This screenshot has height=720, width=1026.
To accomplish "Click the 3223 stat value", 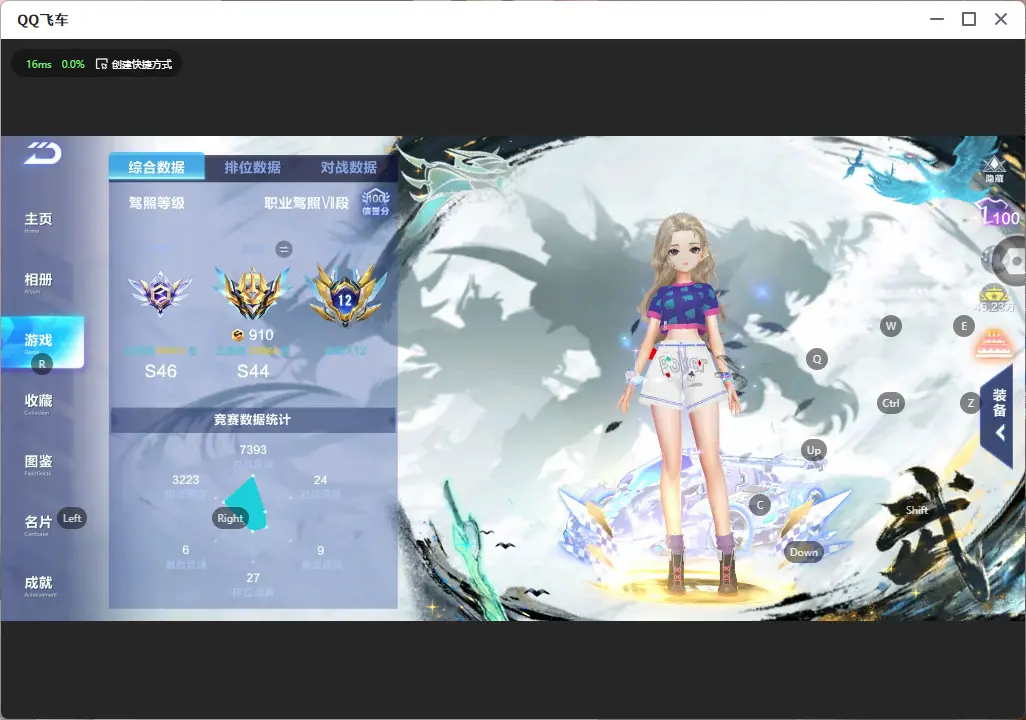I will [186, 480].
